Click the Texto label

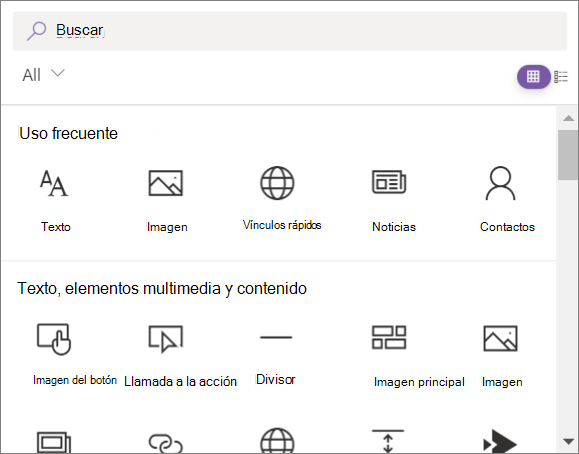click(x=56, y=226)
